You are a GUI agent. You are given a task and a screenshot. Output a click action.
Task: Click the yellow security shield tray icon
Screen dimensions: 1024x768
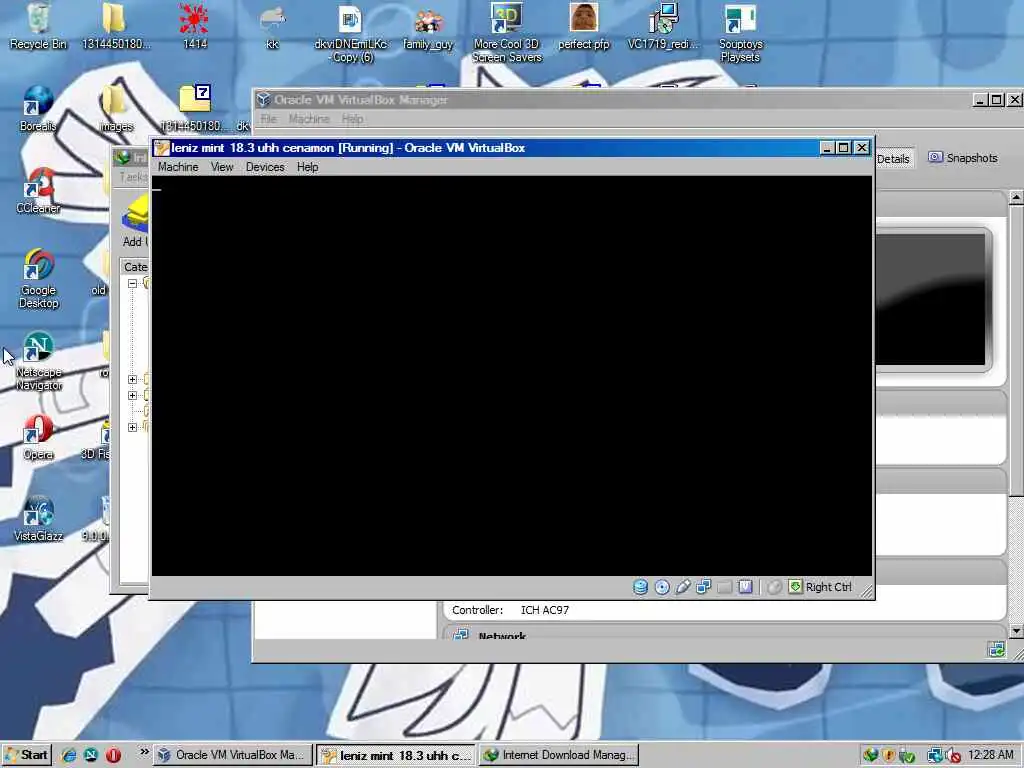click(888, 756)
